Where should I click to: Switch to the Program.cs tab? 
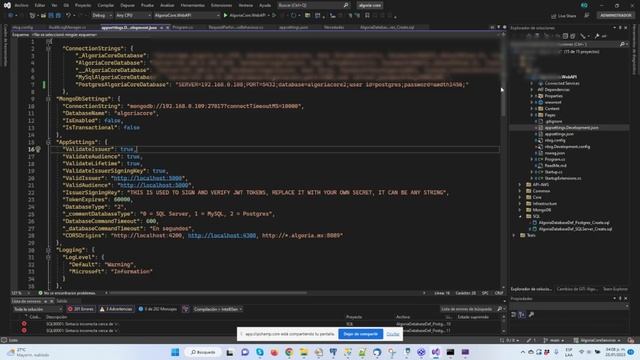182,27
